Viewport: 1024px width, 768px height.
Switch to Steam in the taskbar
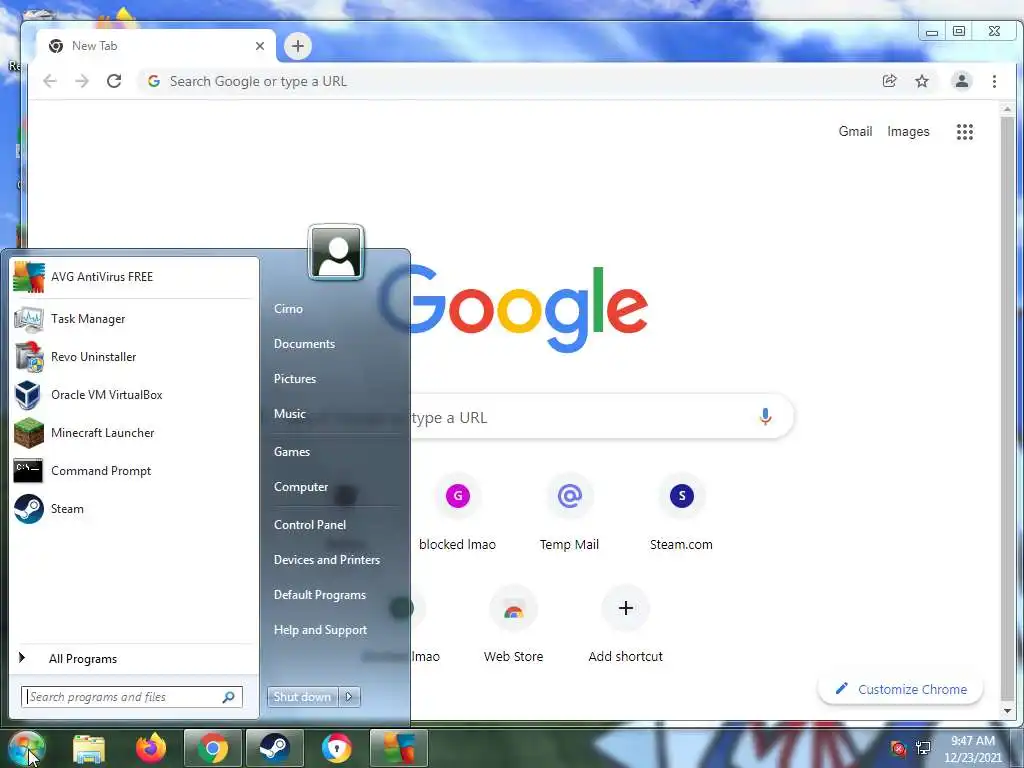(x=274, y=748)
